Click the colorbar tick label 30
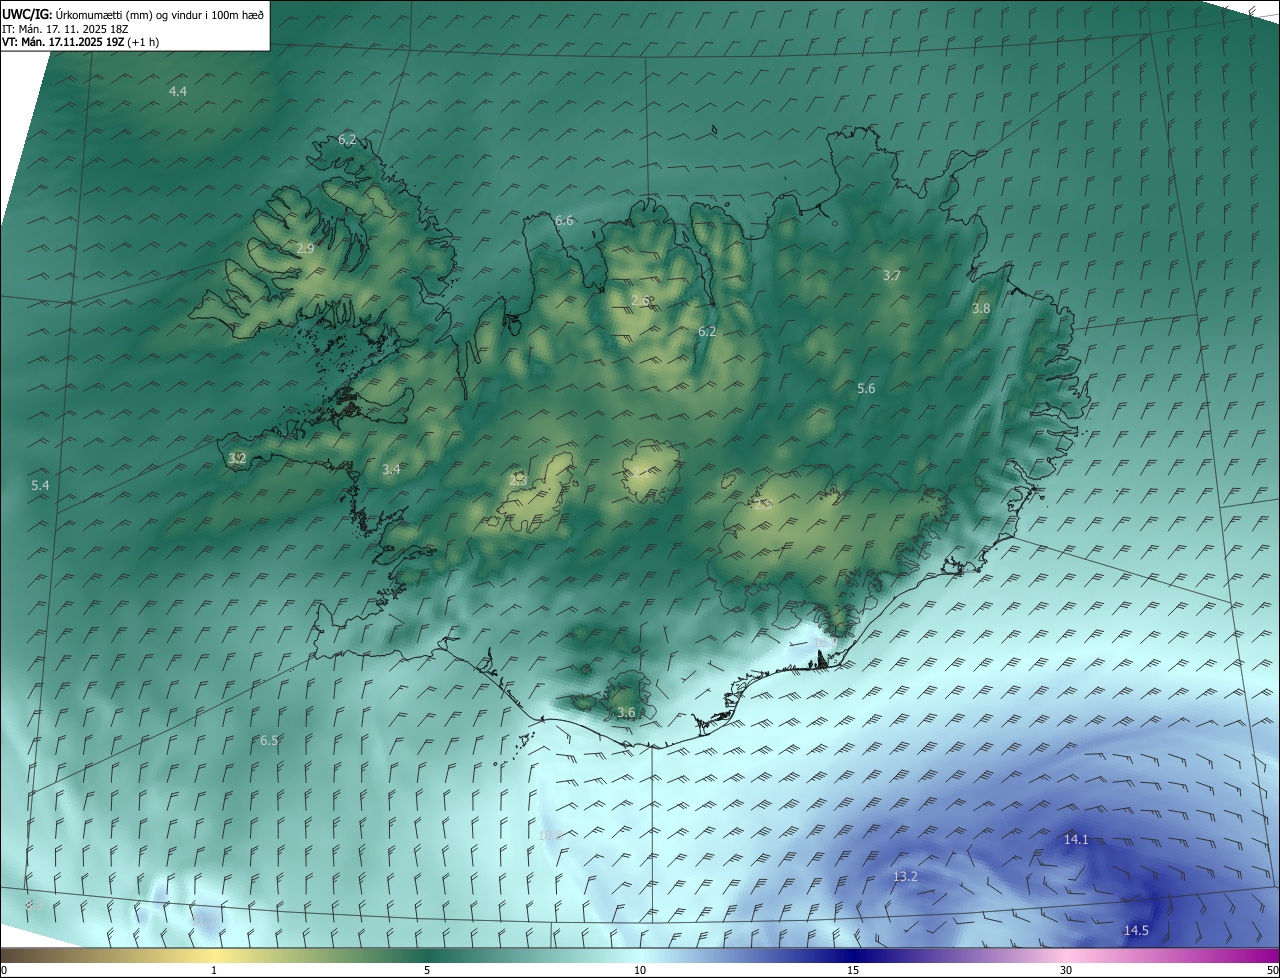This screenshot has height=978, width=1280. (x=1066, y=970)
